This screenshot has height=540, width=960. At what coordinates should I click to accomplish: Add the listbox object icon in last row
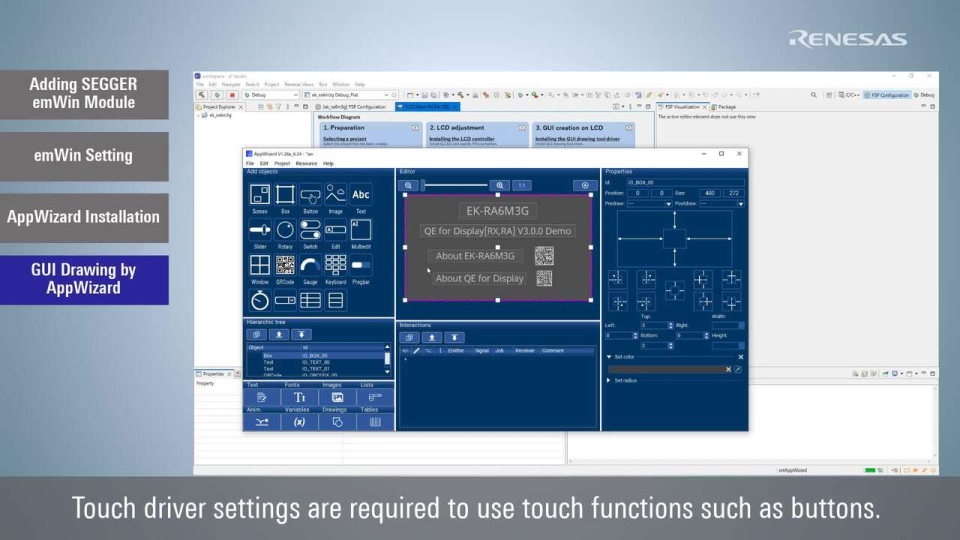pos(336,301)
